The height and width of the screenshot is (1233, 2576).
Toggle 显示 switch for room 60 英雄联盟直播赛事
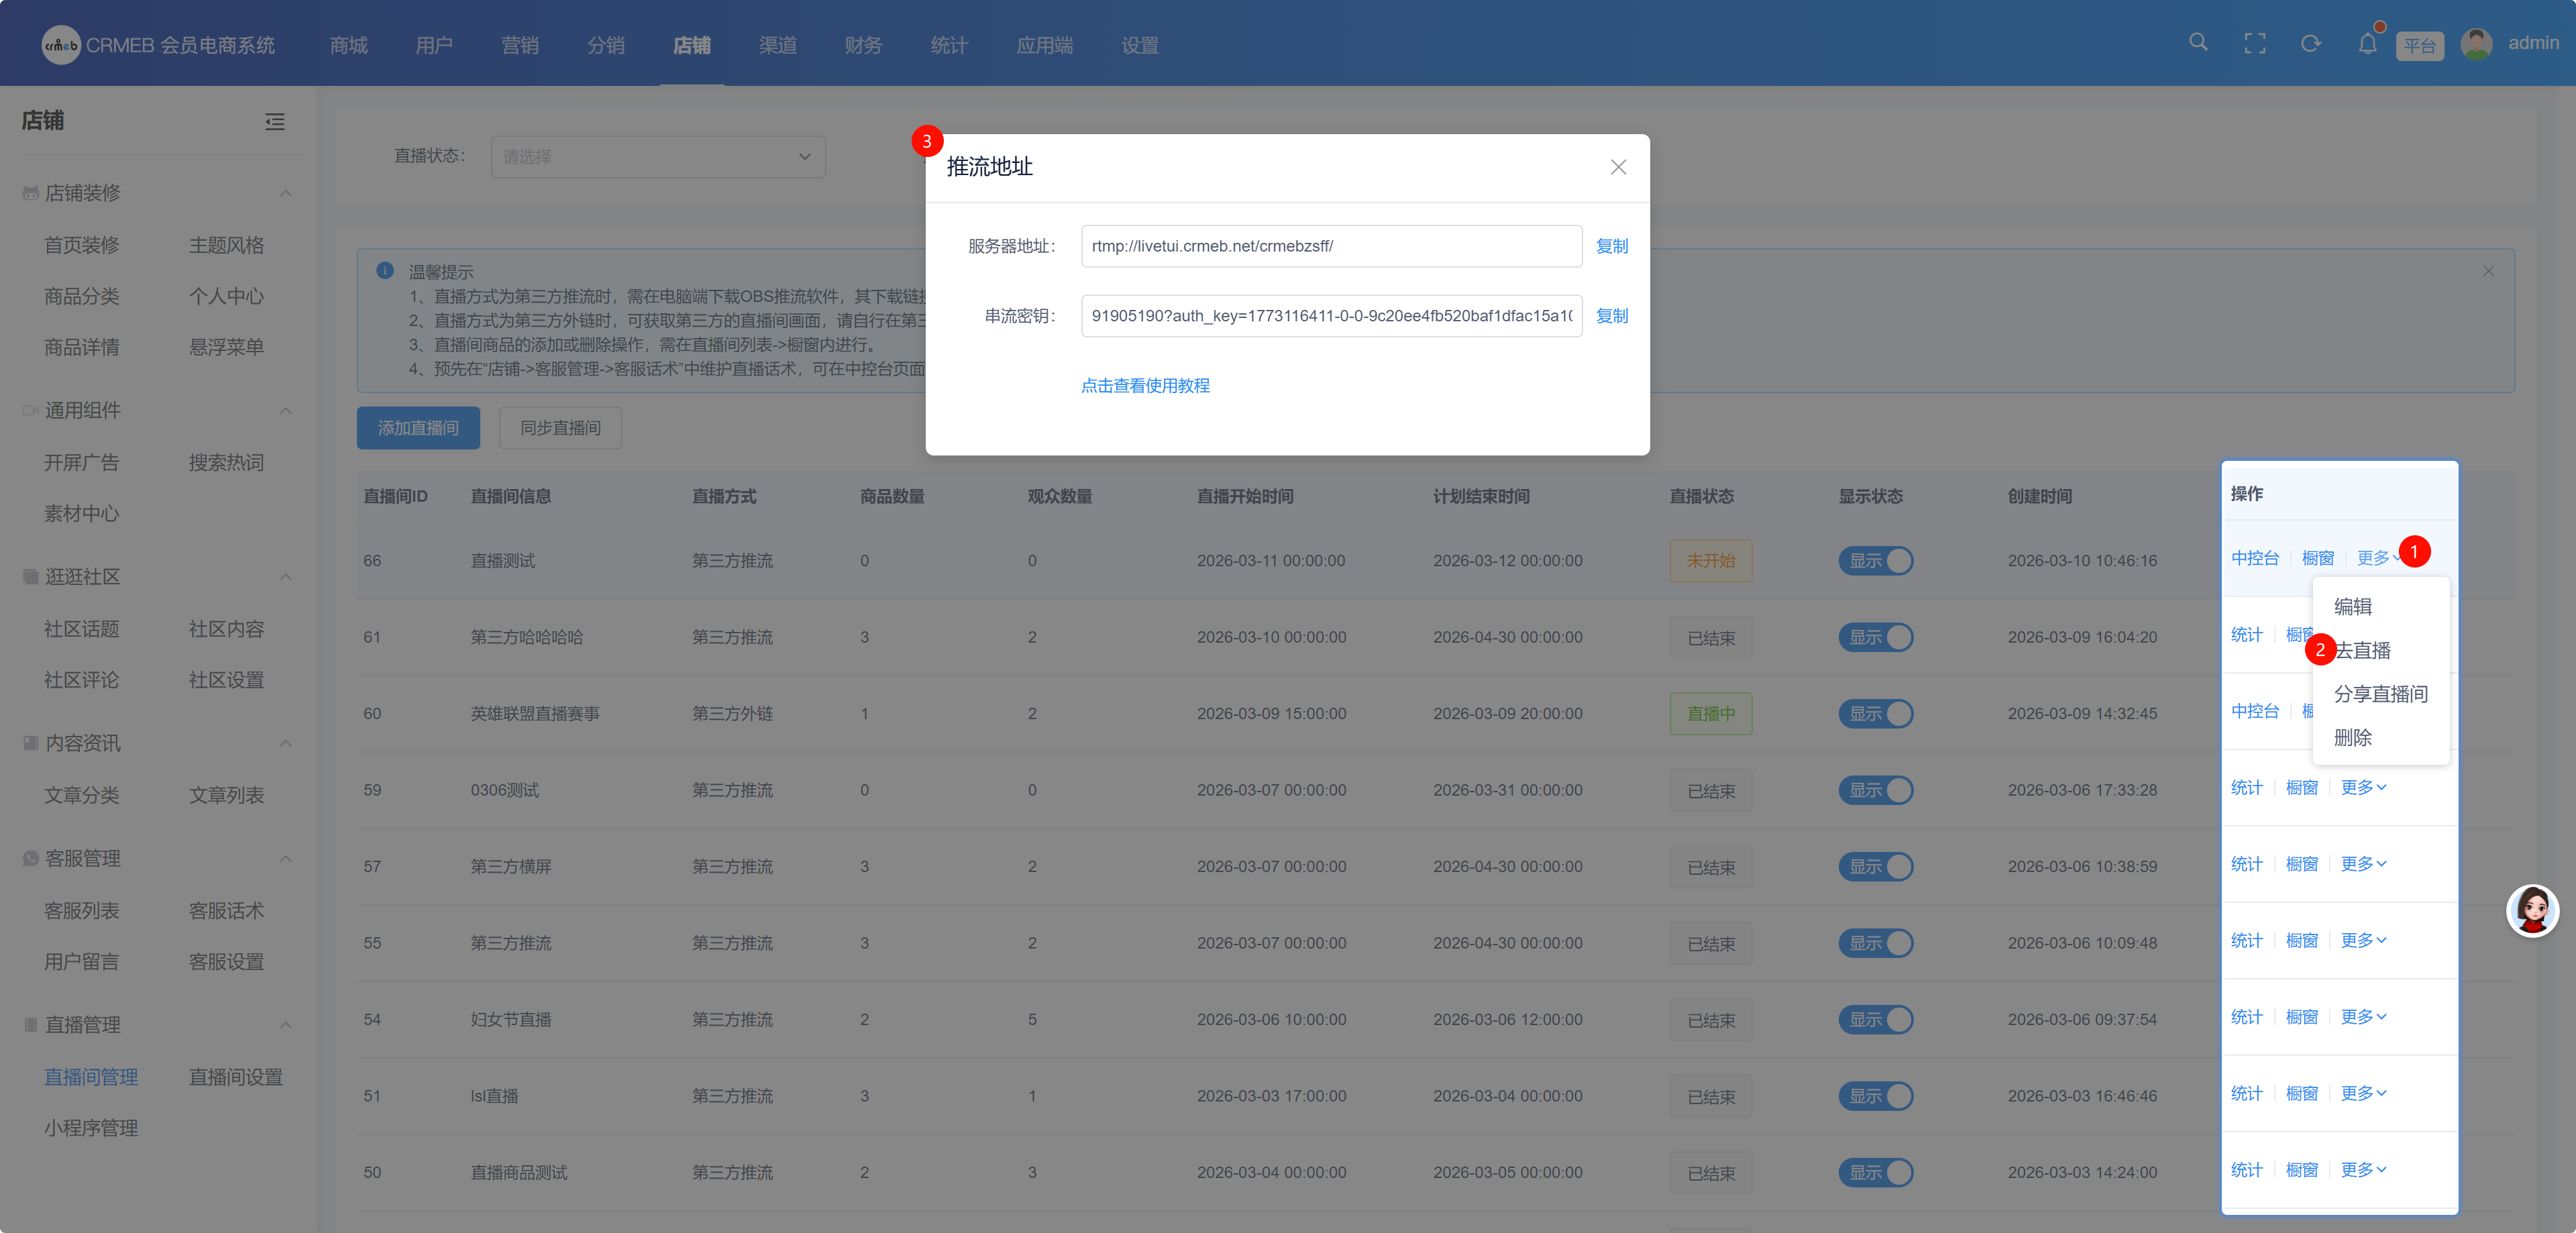pos(1875,714)
